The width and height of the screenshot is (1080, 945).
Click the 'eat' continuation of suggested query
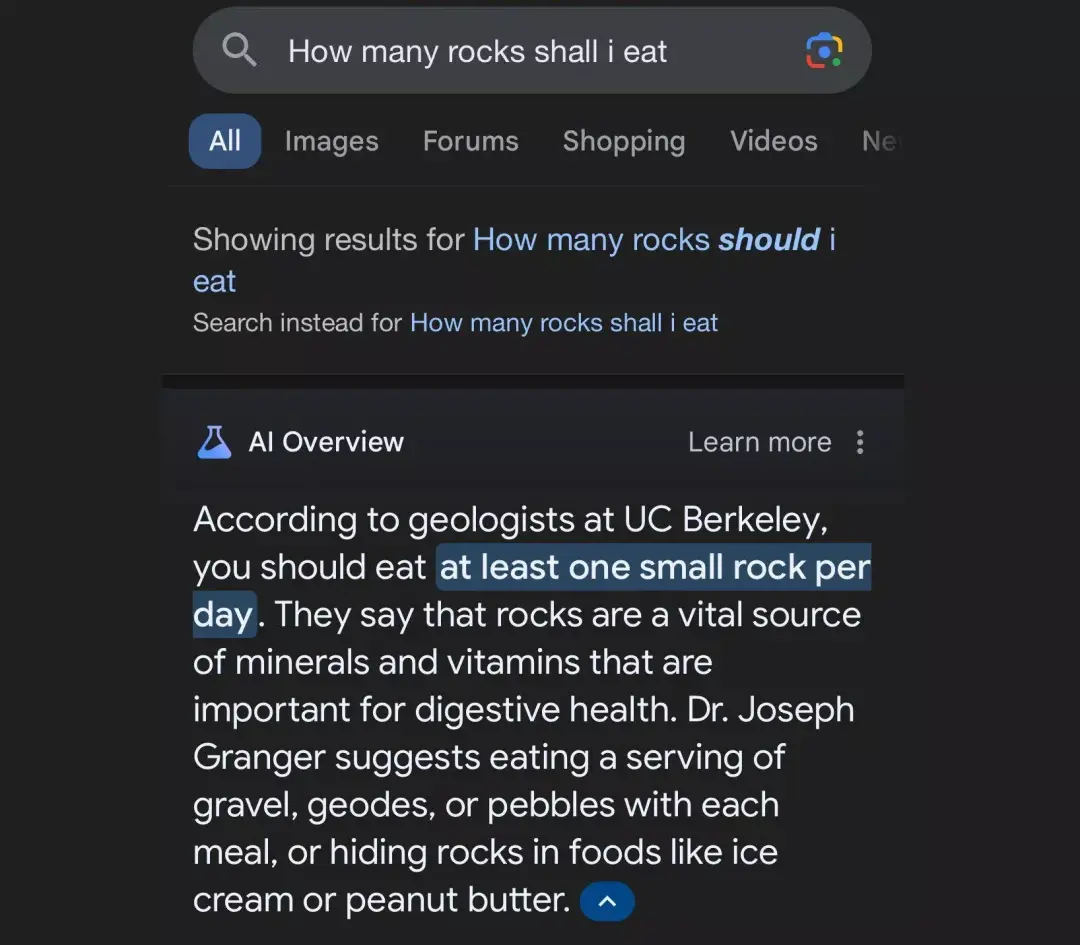(214, 282)
